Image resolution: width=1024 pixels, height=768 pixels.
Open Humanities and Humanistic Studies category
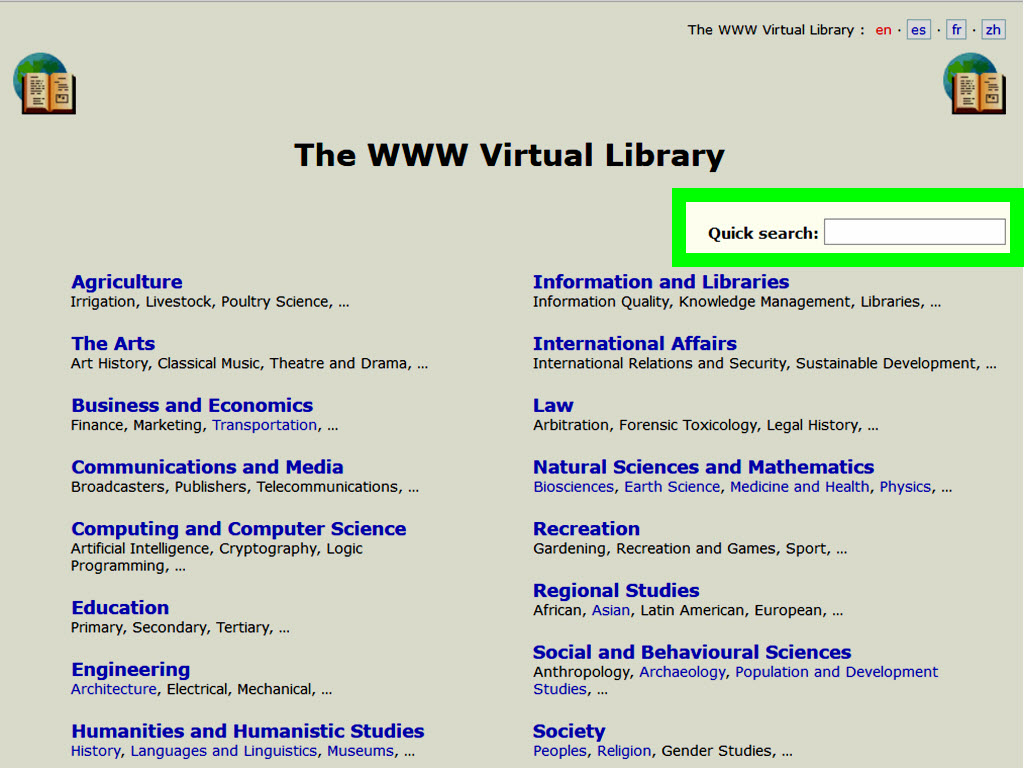tap(248, 731)
